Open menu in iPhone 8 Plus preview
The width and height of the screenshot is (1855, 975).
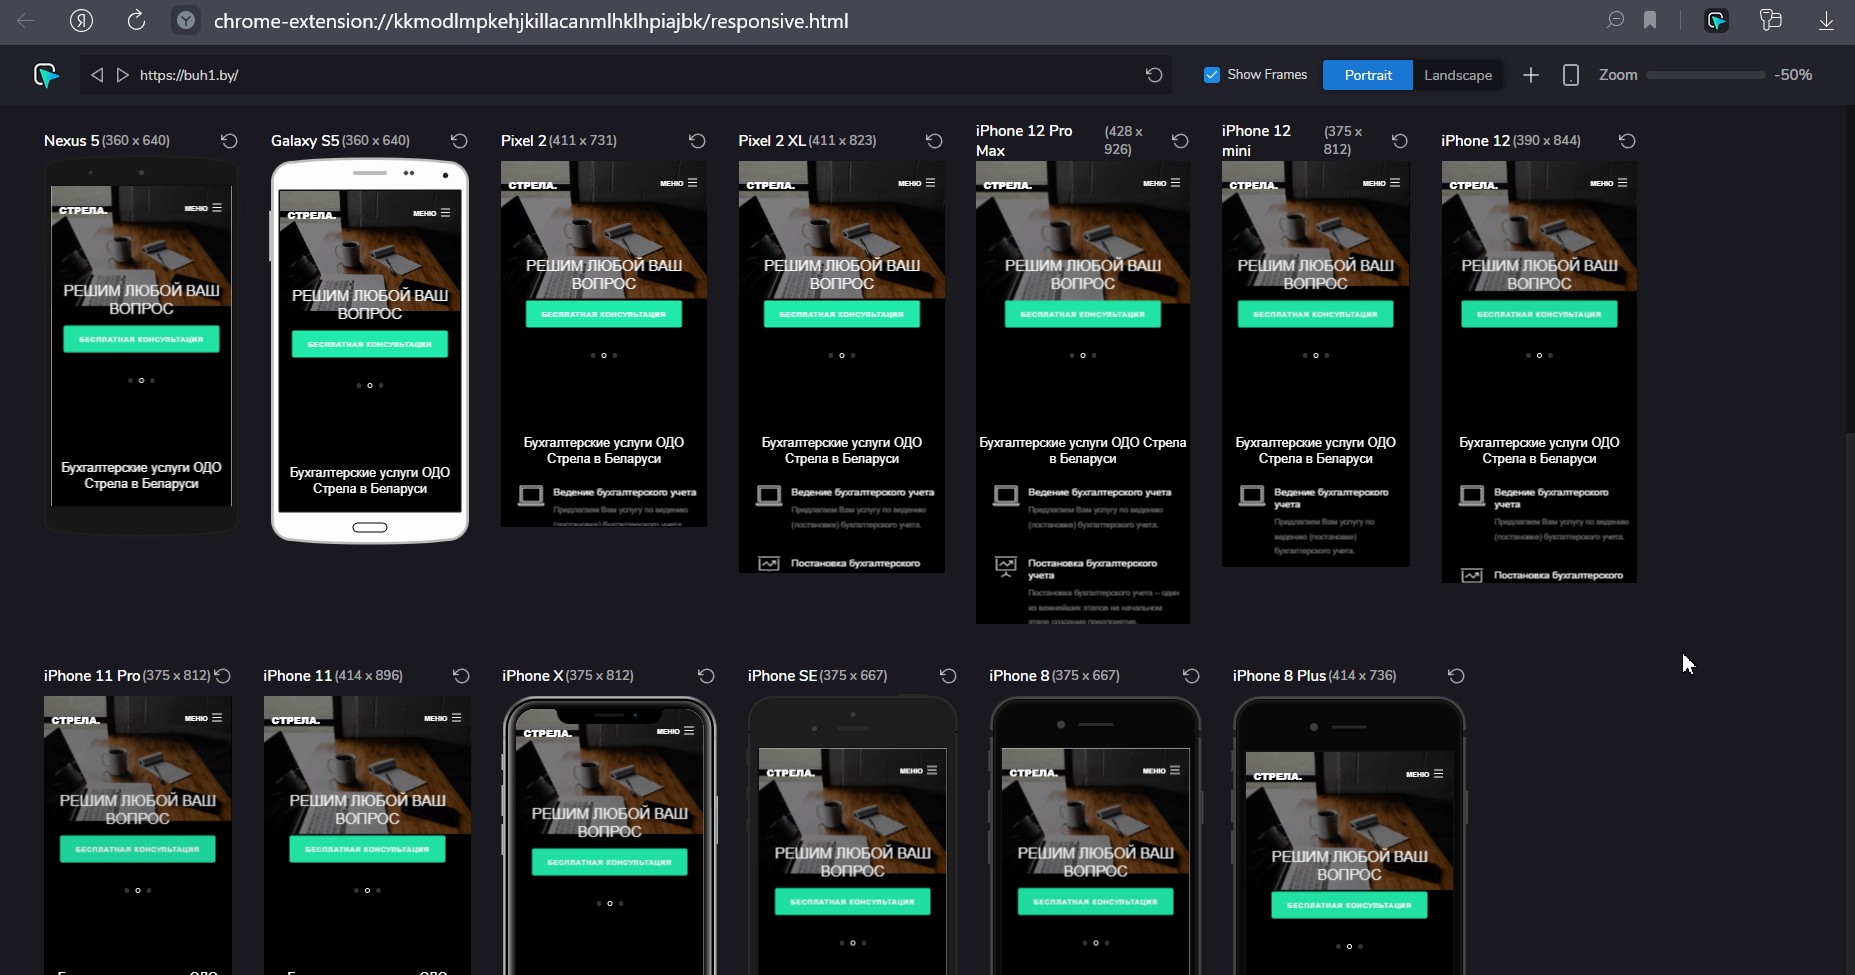tap(1425, 774)
